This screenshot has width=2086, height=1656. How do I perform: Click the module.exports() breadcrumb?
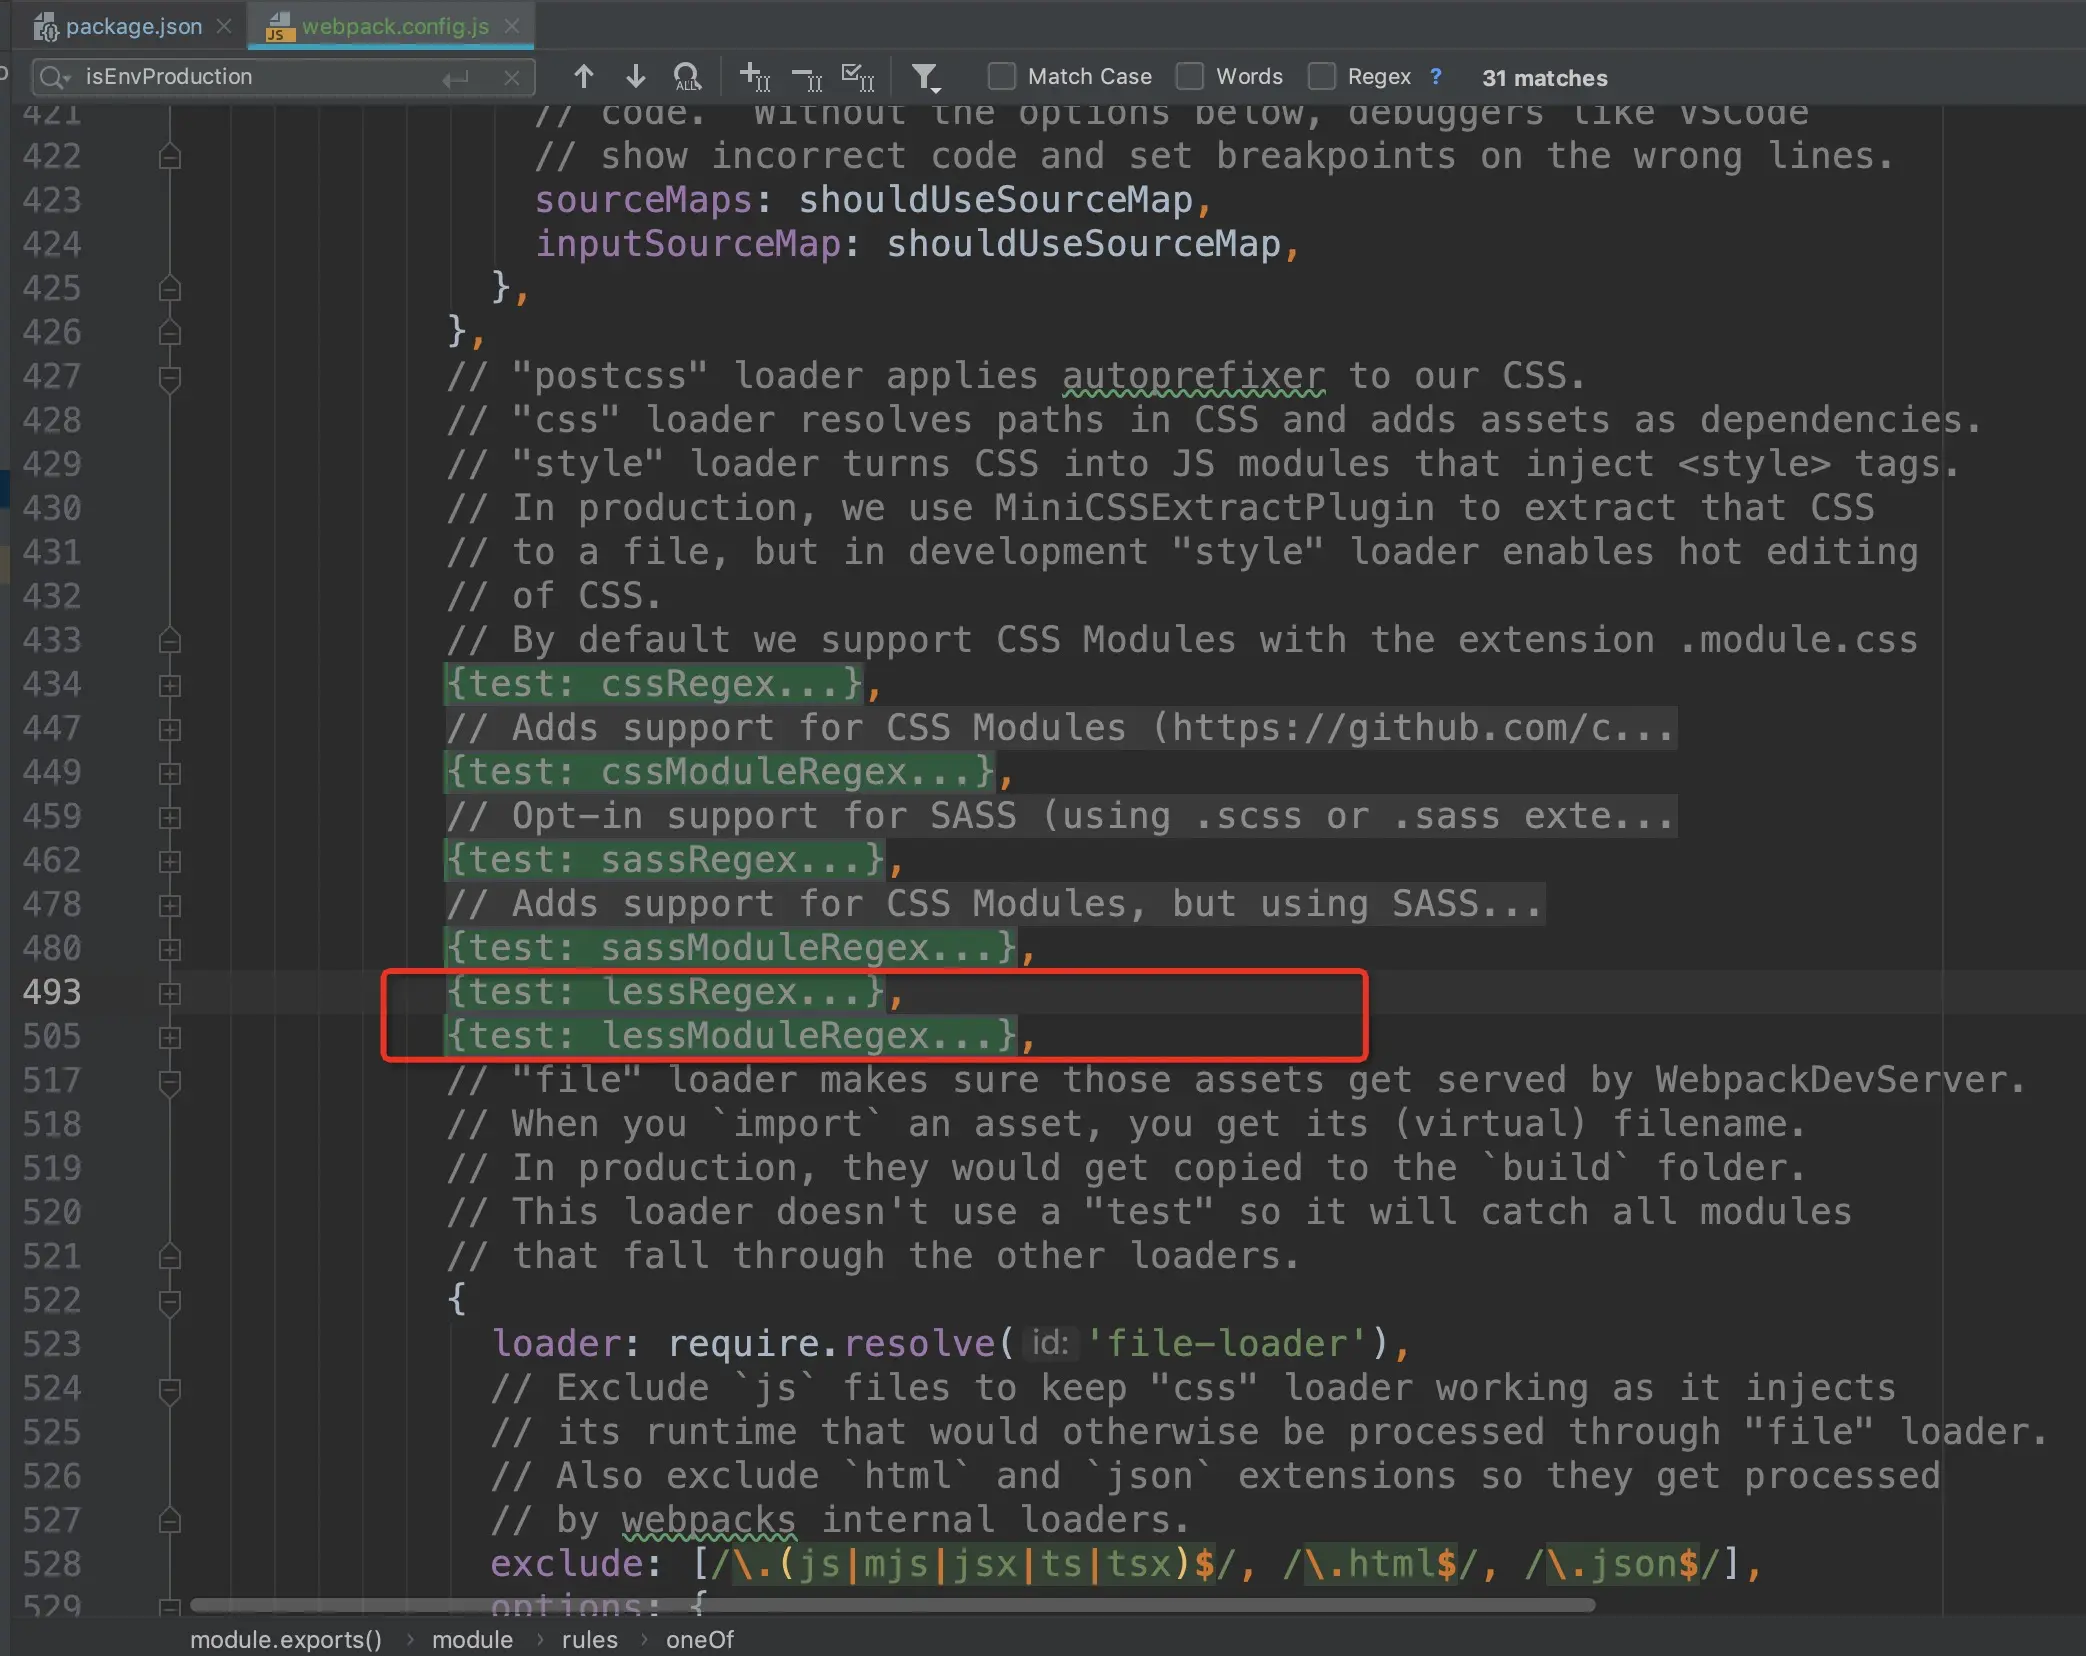coord(286,1640)
